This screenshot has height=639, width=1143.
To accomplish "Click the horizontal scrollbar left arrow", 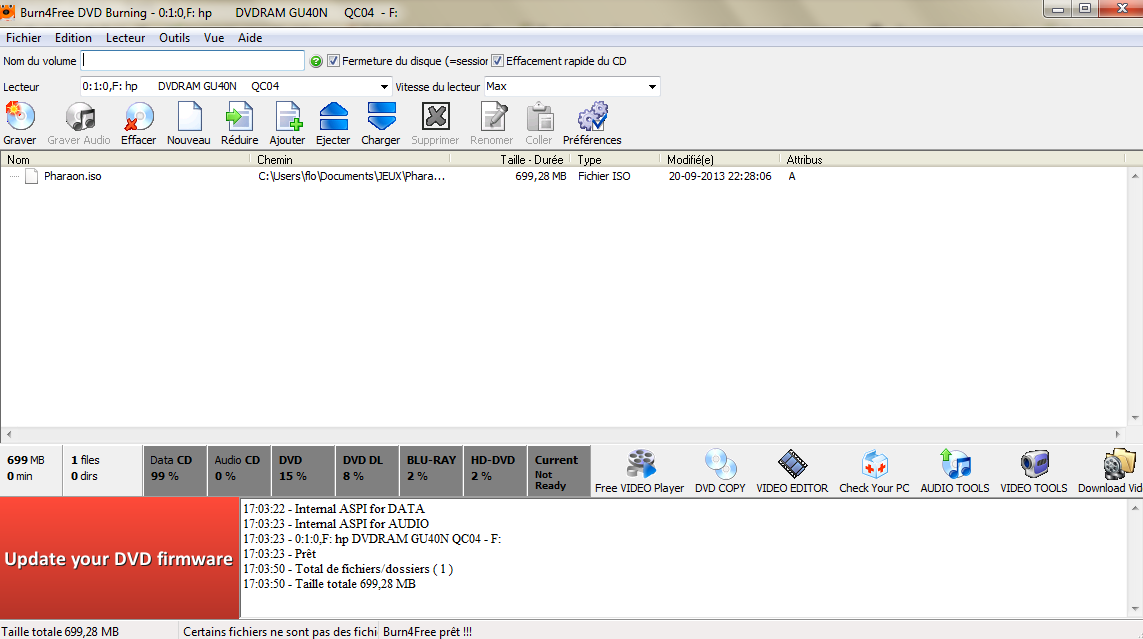I will (x=9, y=434).
